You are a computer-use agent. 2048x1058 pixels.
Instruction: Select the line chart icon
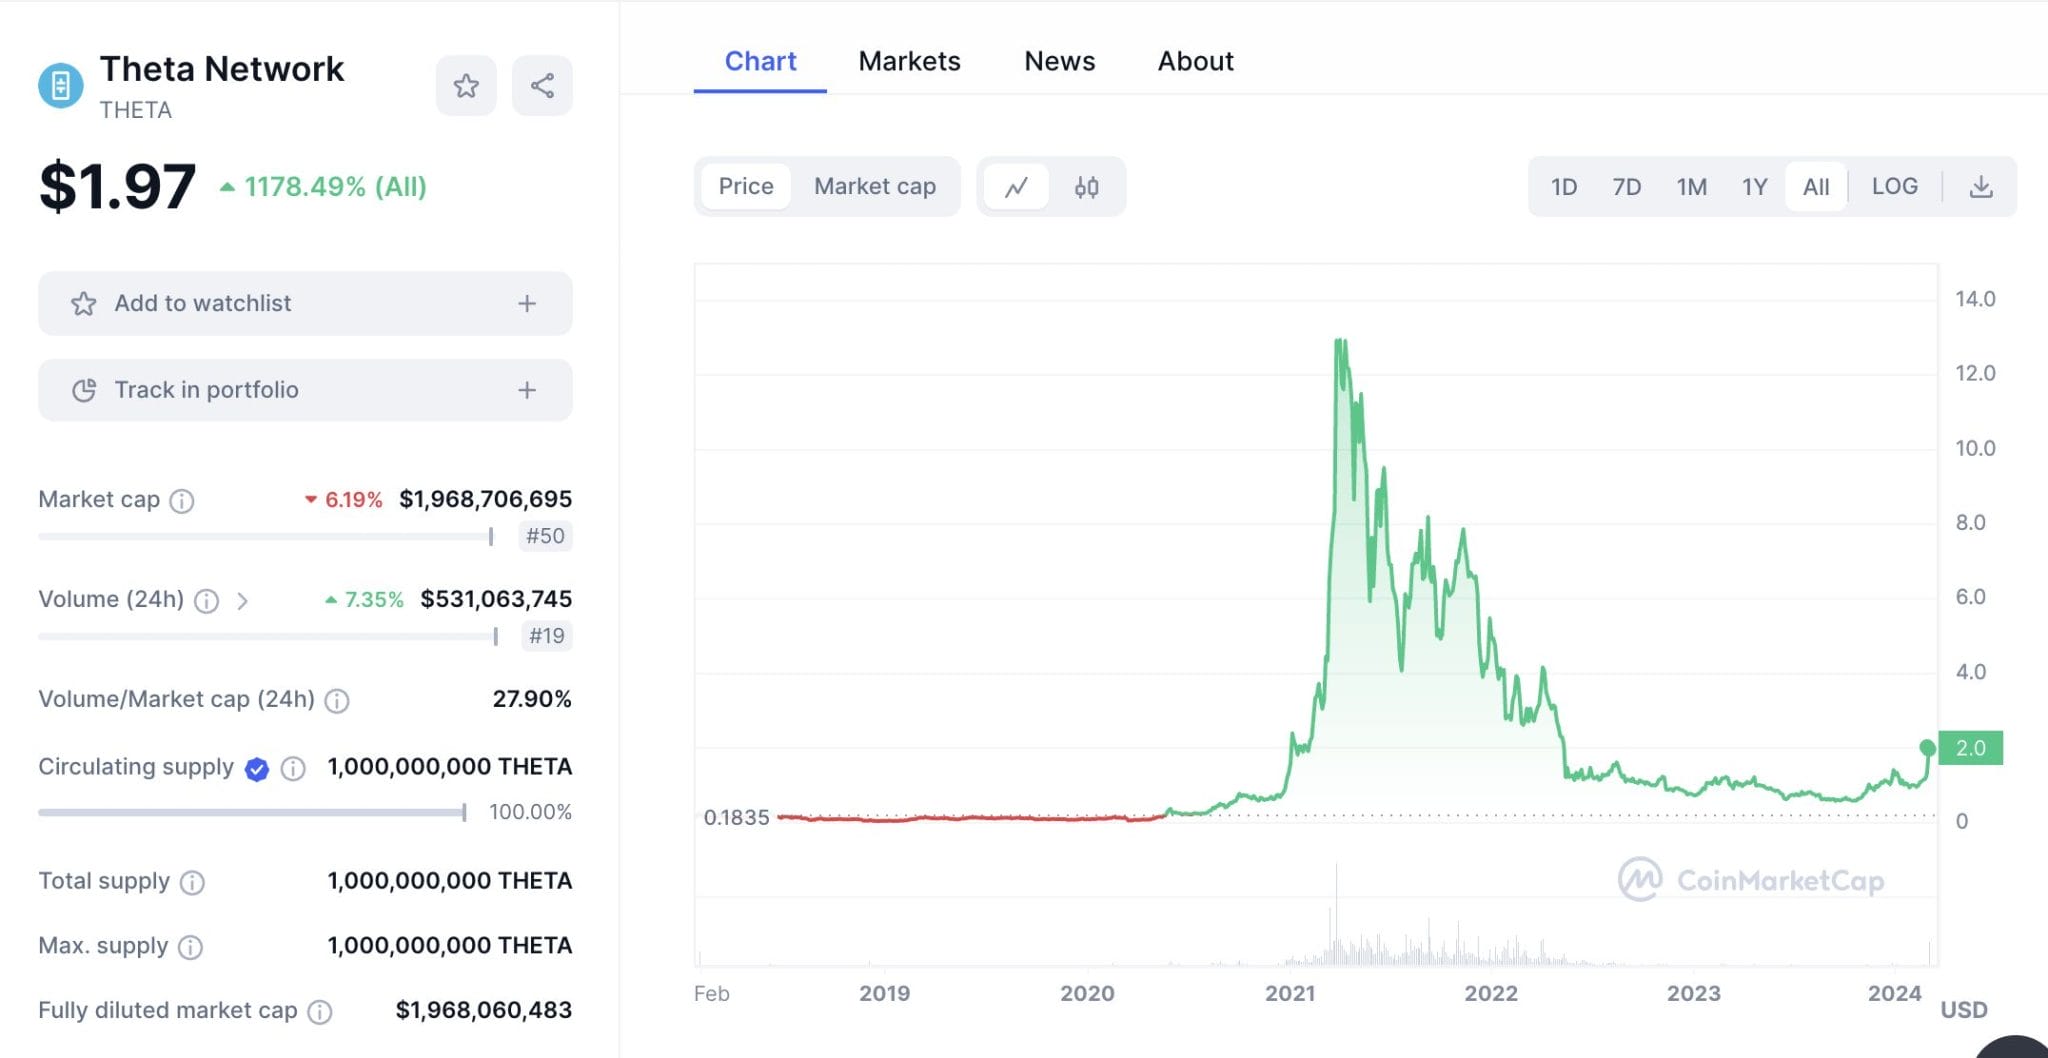tap(1017, 186)
